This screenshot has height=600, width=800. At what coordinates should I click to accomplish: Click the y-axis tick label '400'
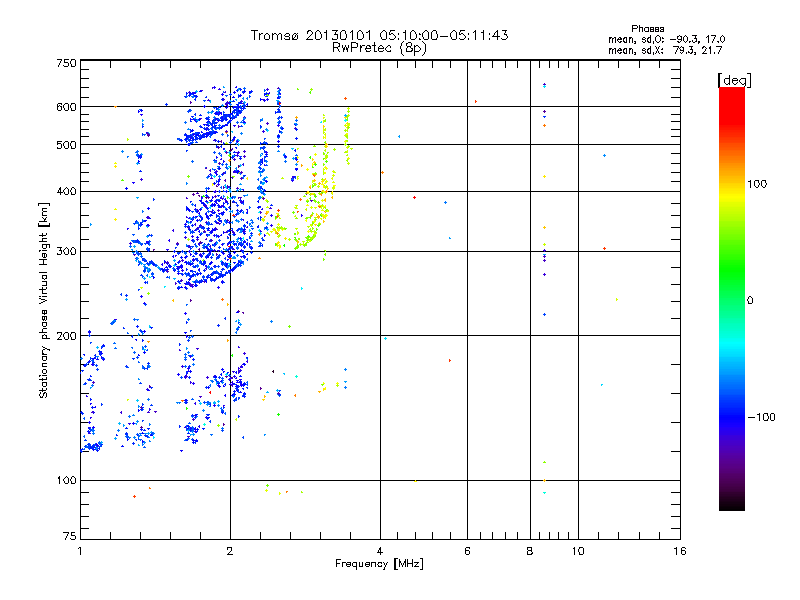coord(66,192)
